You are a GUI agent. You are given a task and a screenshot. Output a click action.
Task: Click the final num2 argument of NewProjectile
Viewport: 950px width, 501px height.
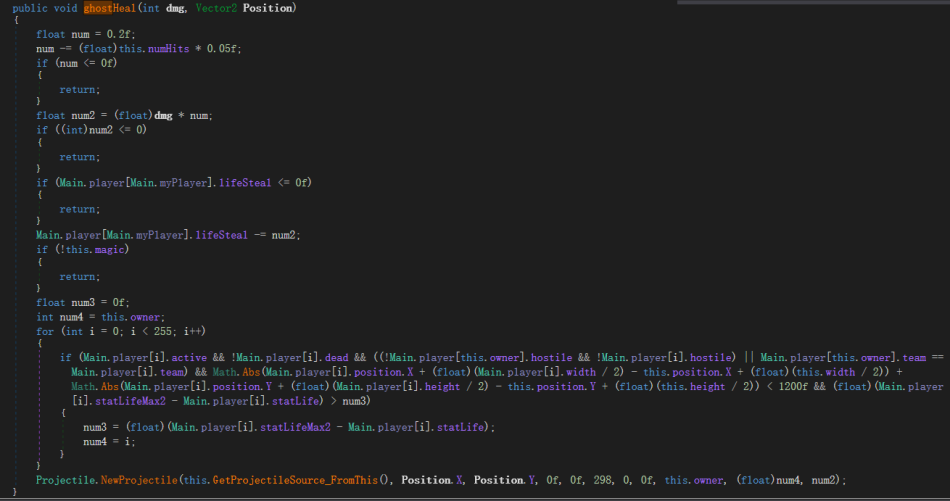[x=824, y=480]
